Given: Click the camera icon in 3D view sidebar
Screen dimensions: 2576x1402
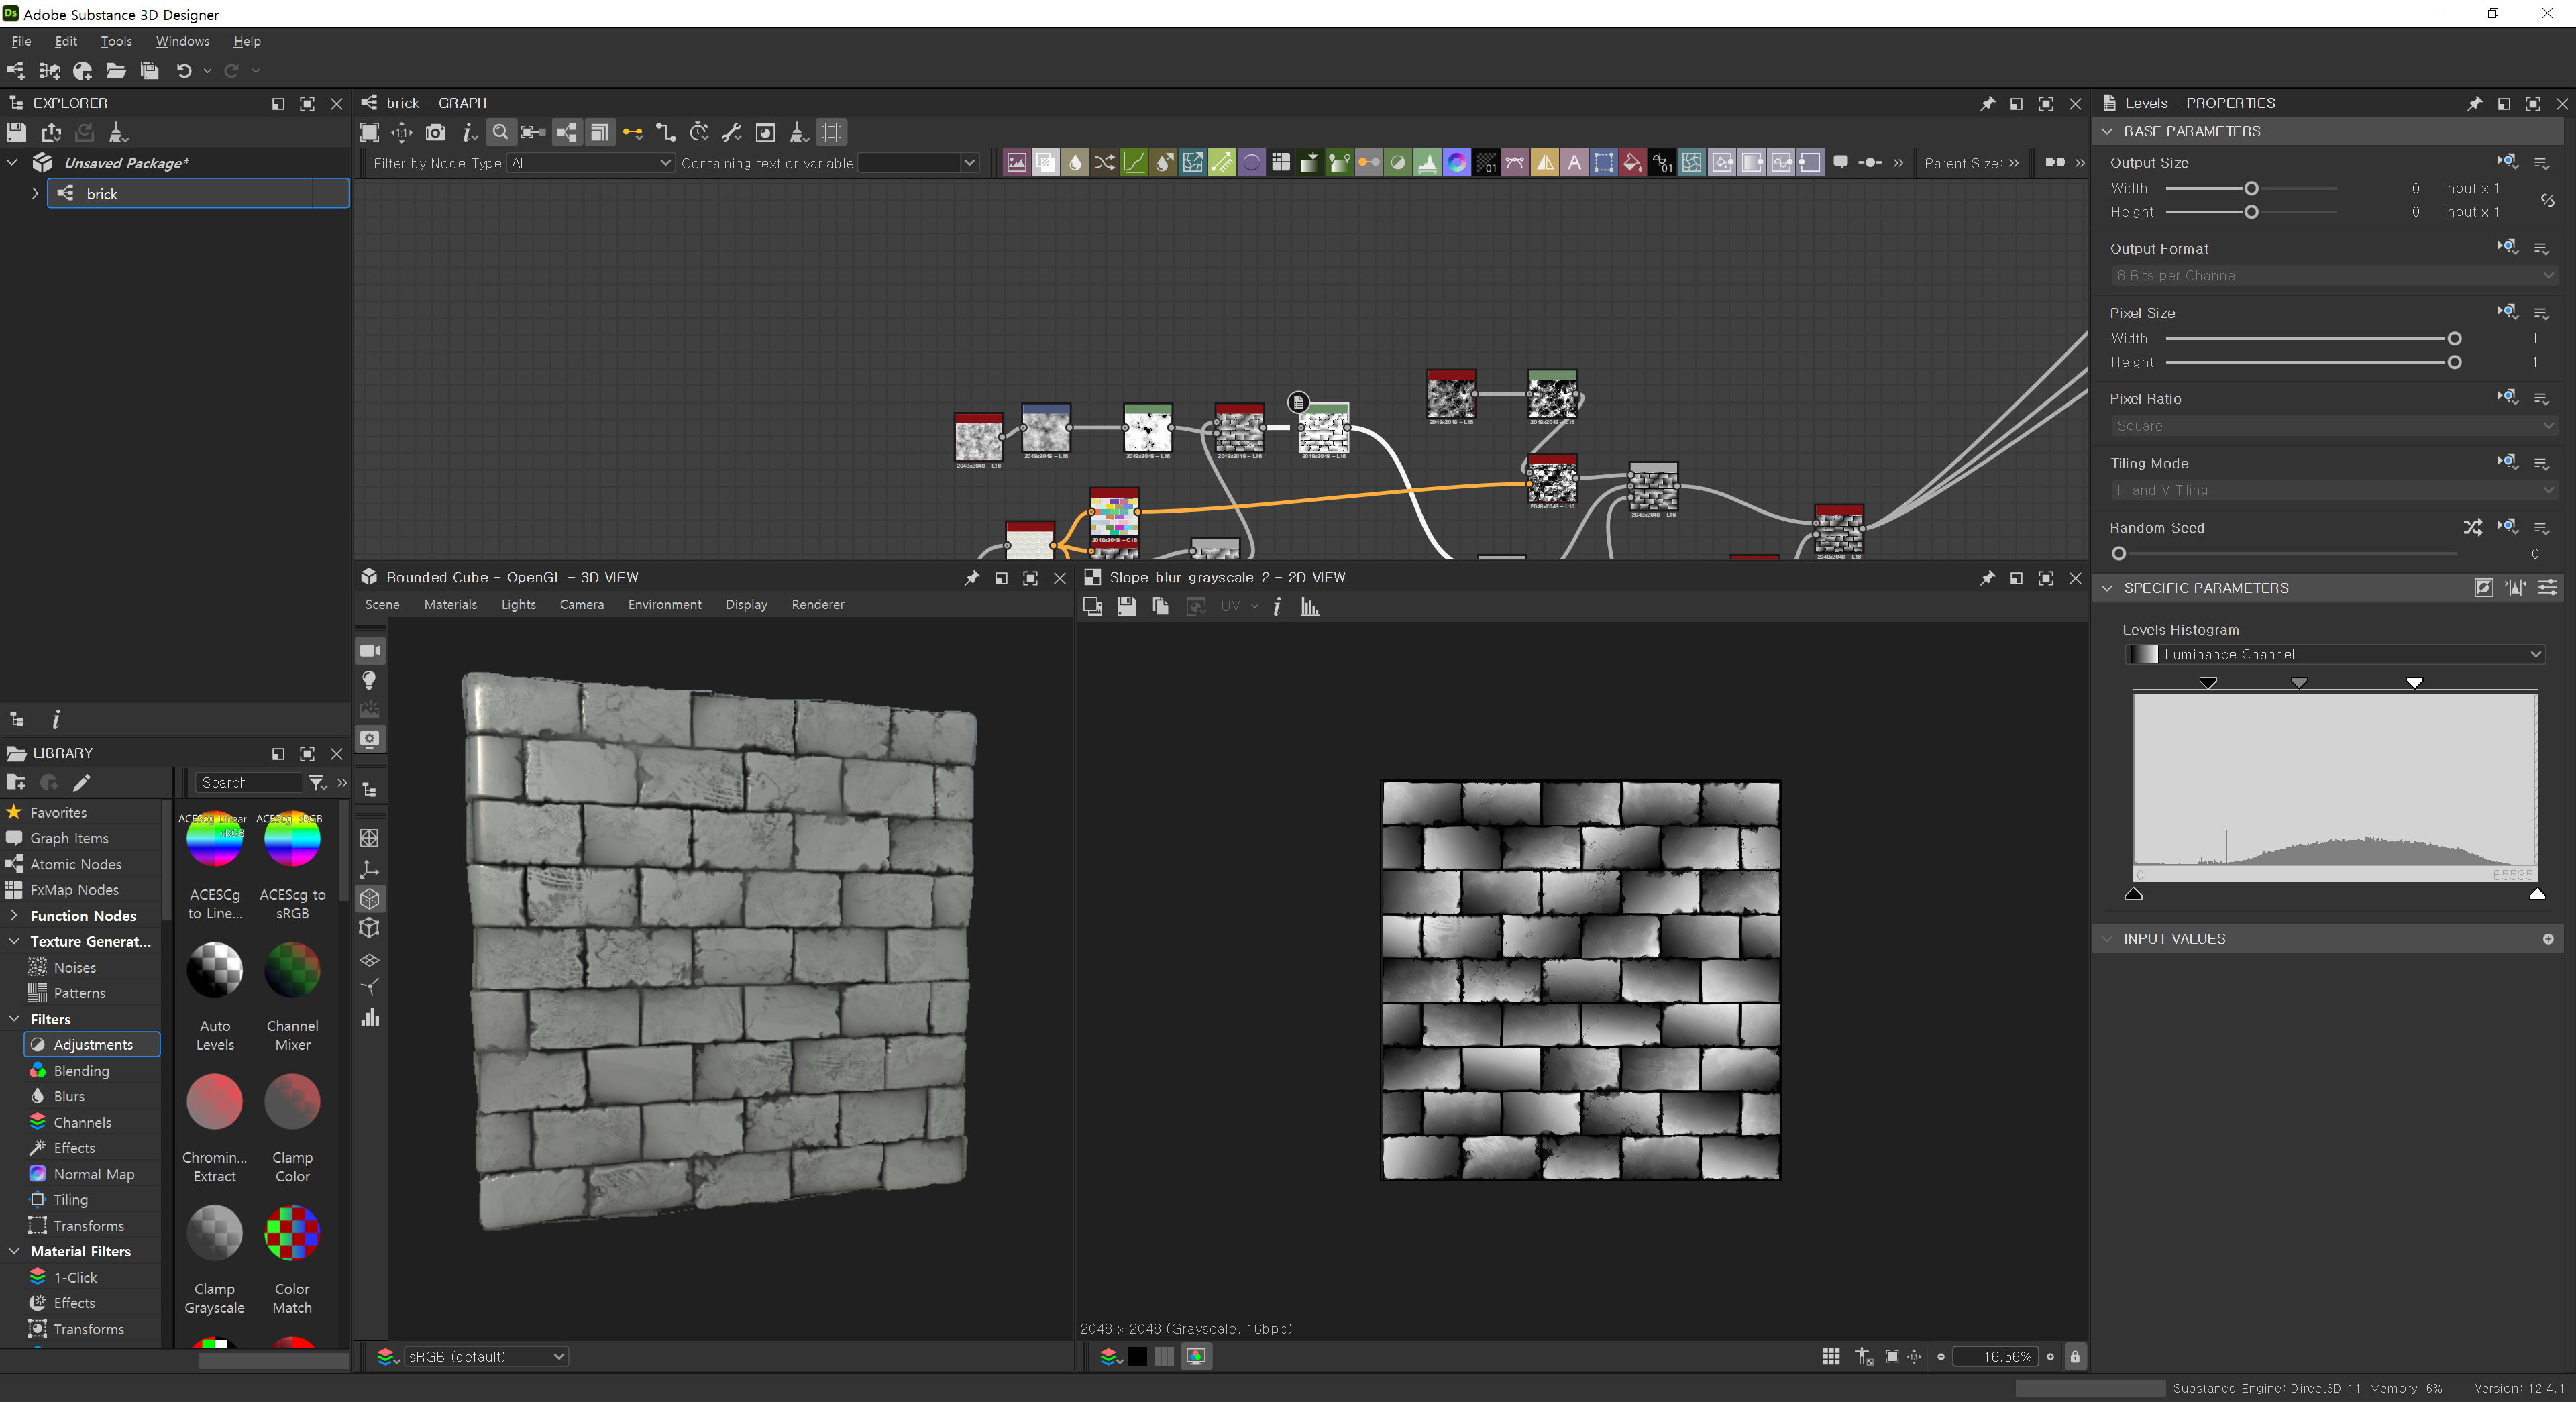Looking at the screenshot, I should click(x=370, y=650).
